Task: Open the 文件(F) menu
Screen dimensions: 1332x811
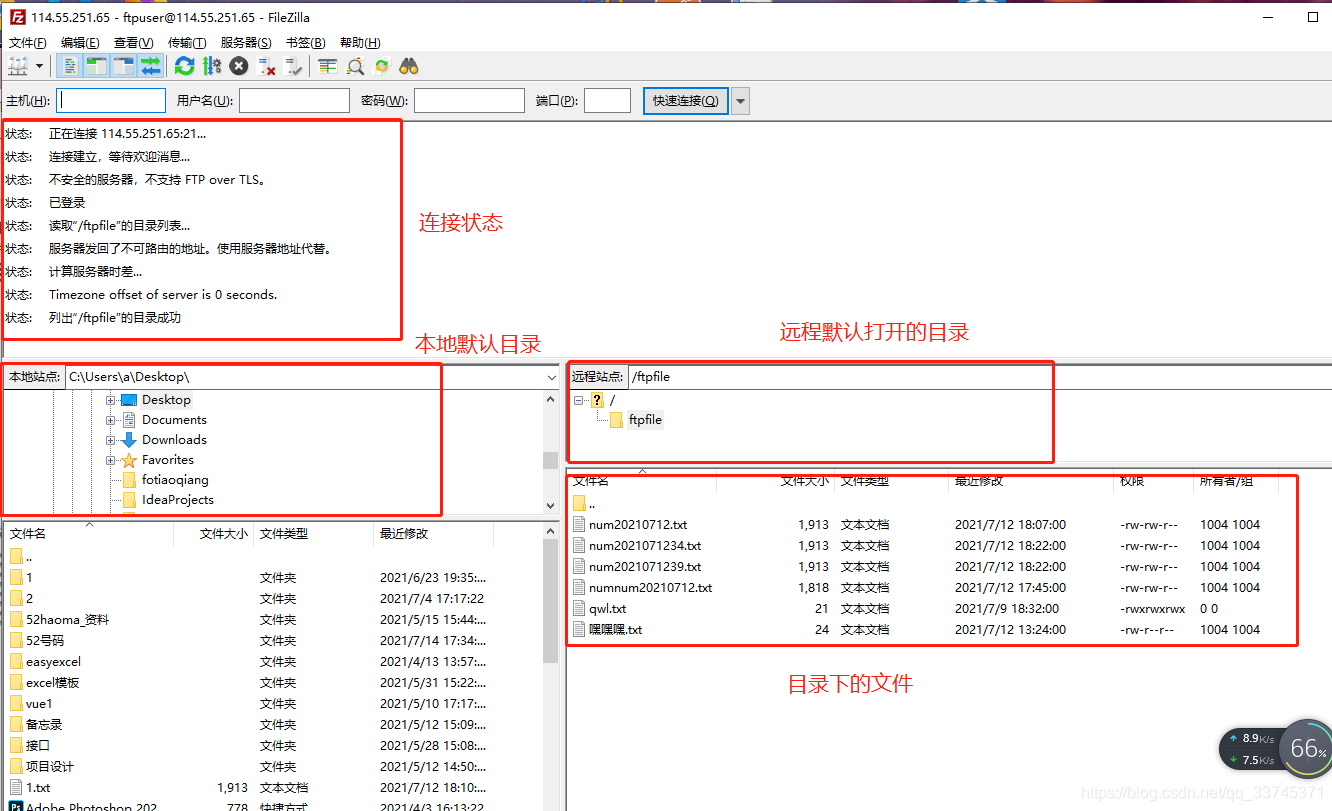Action: (28, 43)
